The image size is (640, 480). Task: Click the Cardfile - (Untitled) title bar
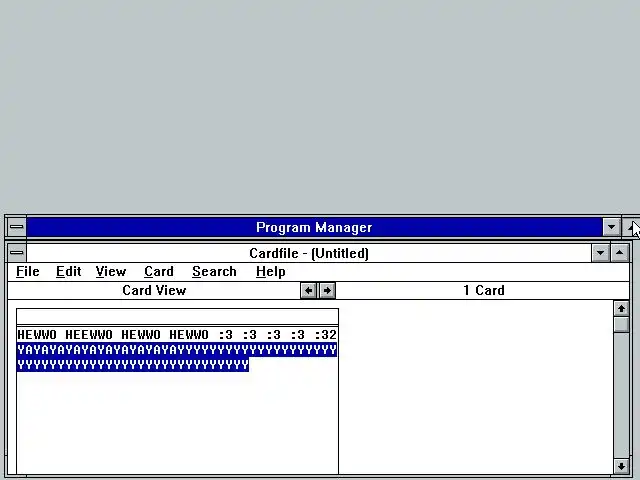(309, 253)
